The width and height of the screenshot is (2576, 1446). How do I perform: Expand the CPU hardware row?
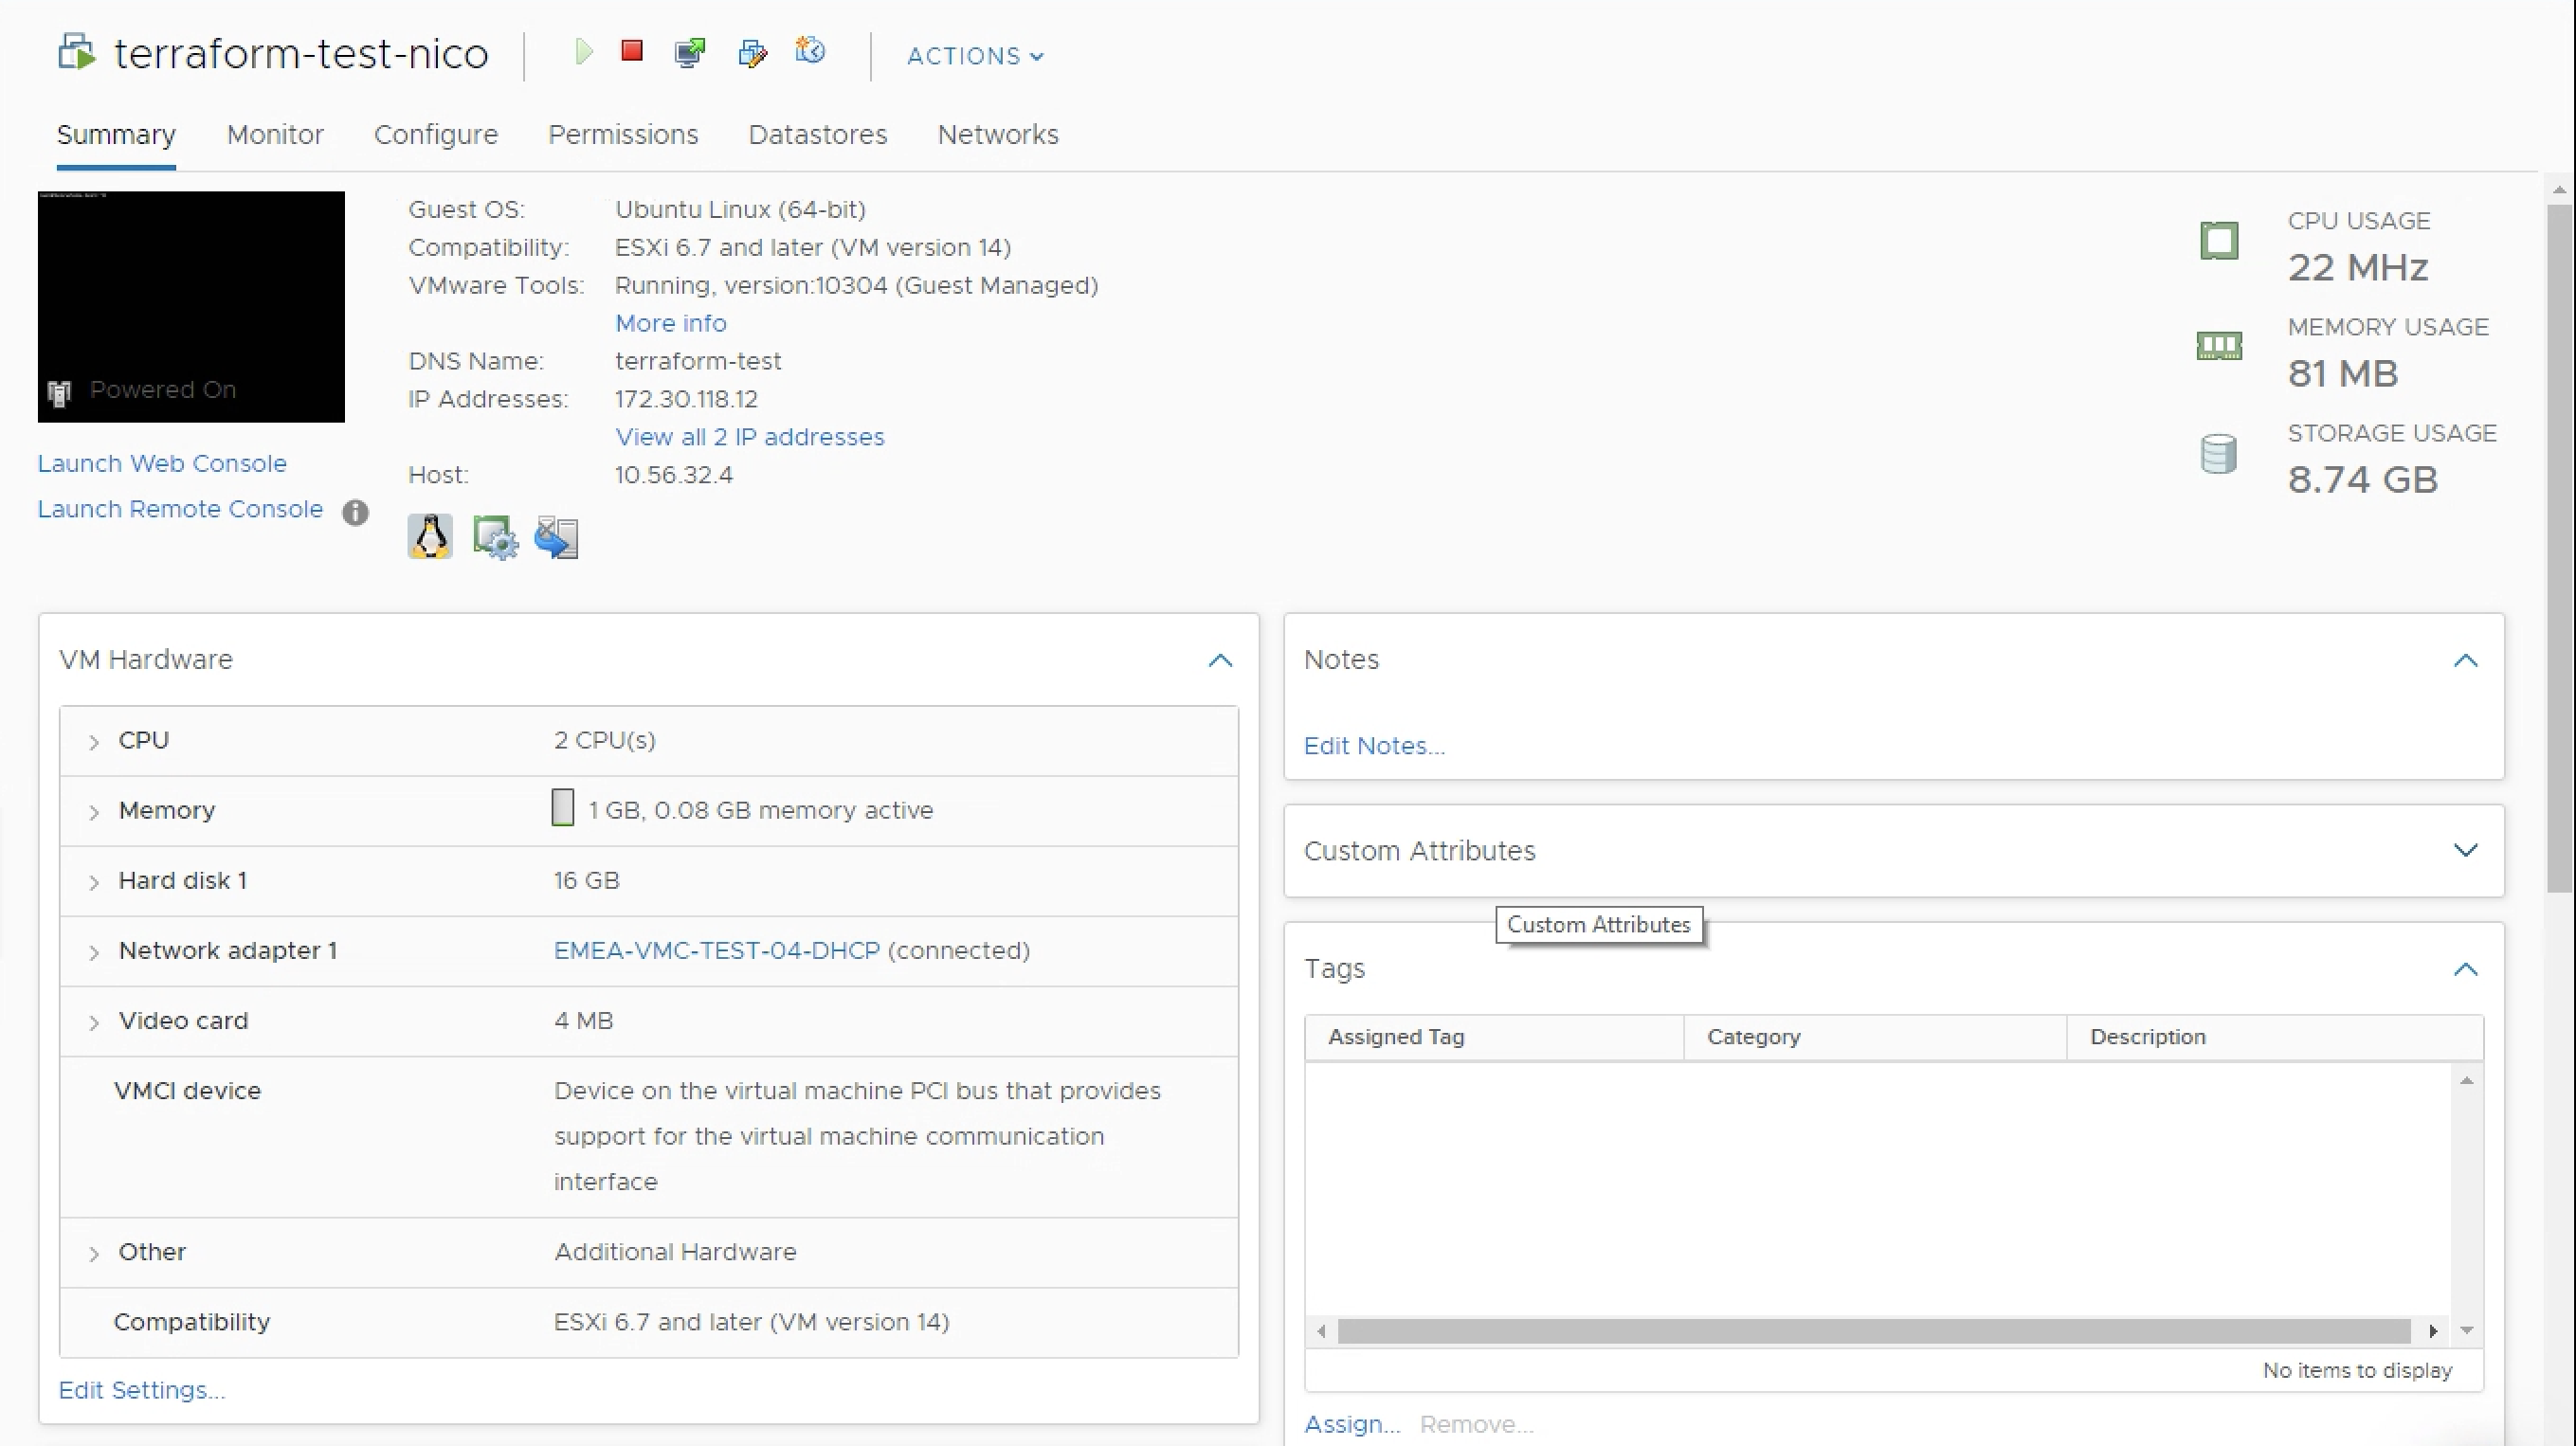click(94, 742)
